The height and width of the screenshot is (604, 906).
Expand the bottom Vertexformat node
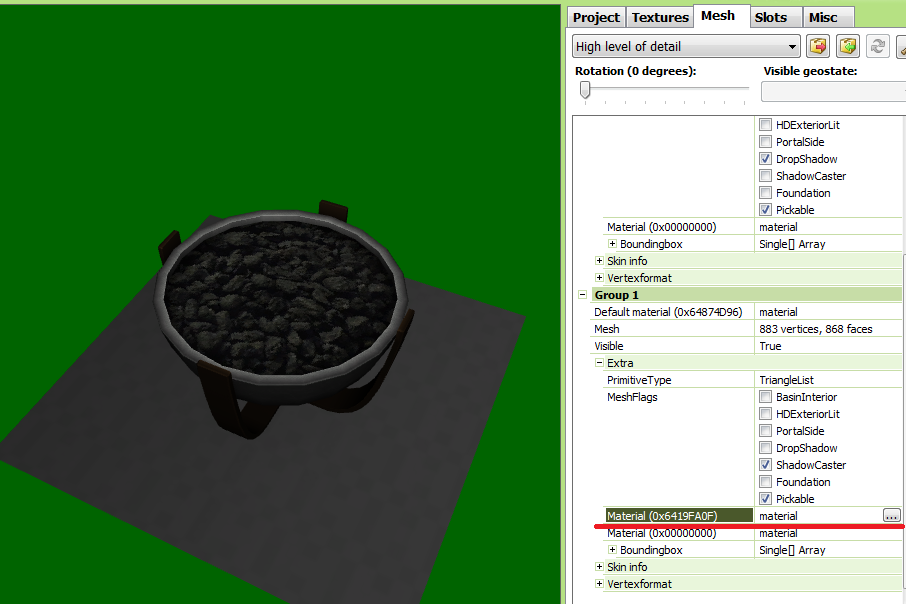(599, 584)
